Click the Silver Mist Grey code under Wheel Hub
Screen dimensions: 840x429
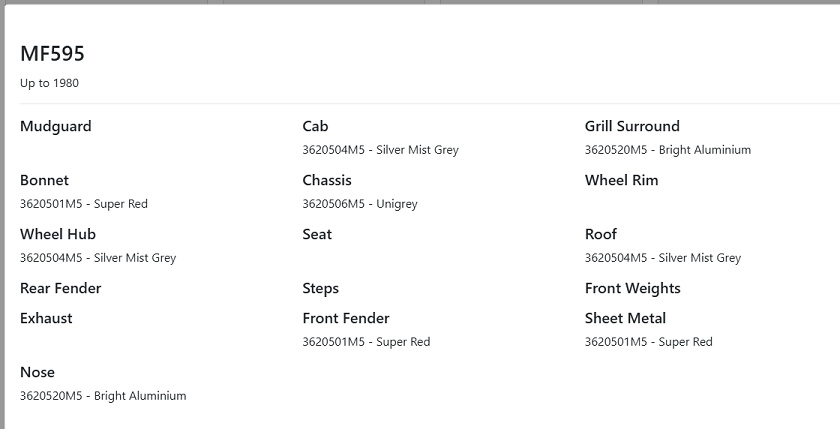[97, 258]
